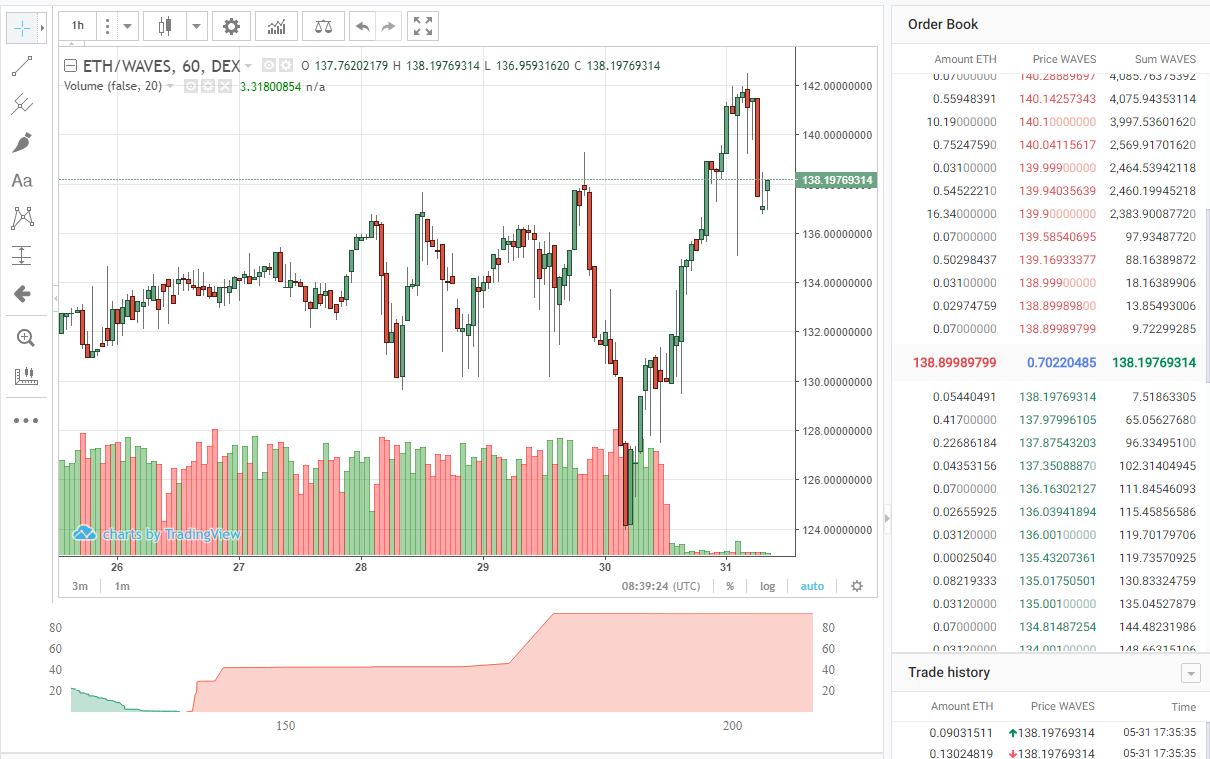Toggle percent scale on the chart

coord(730,586)
